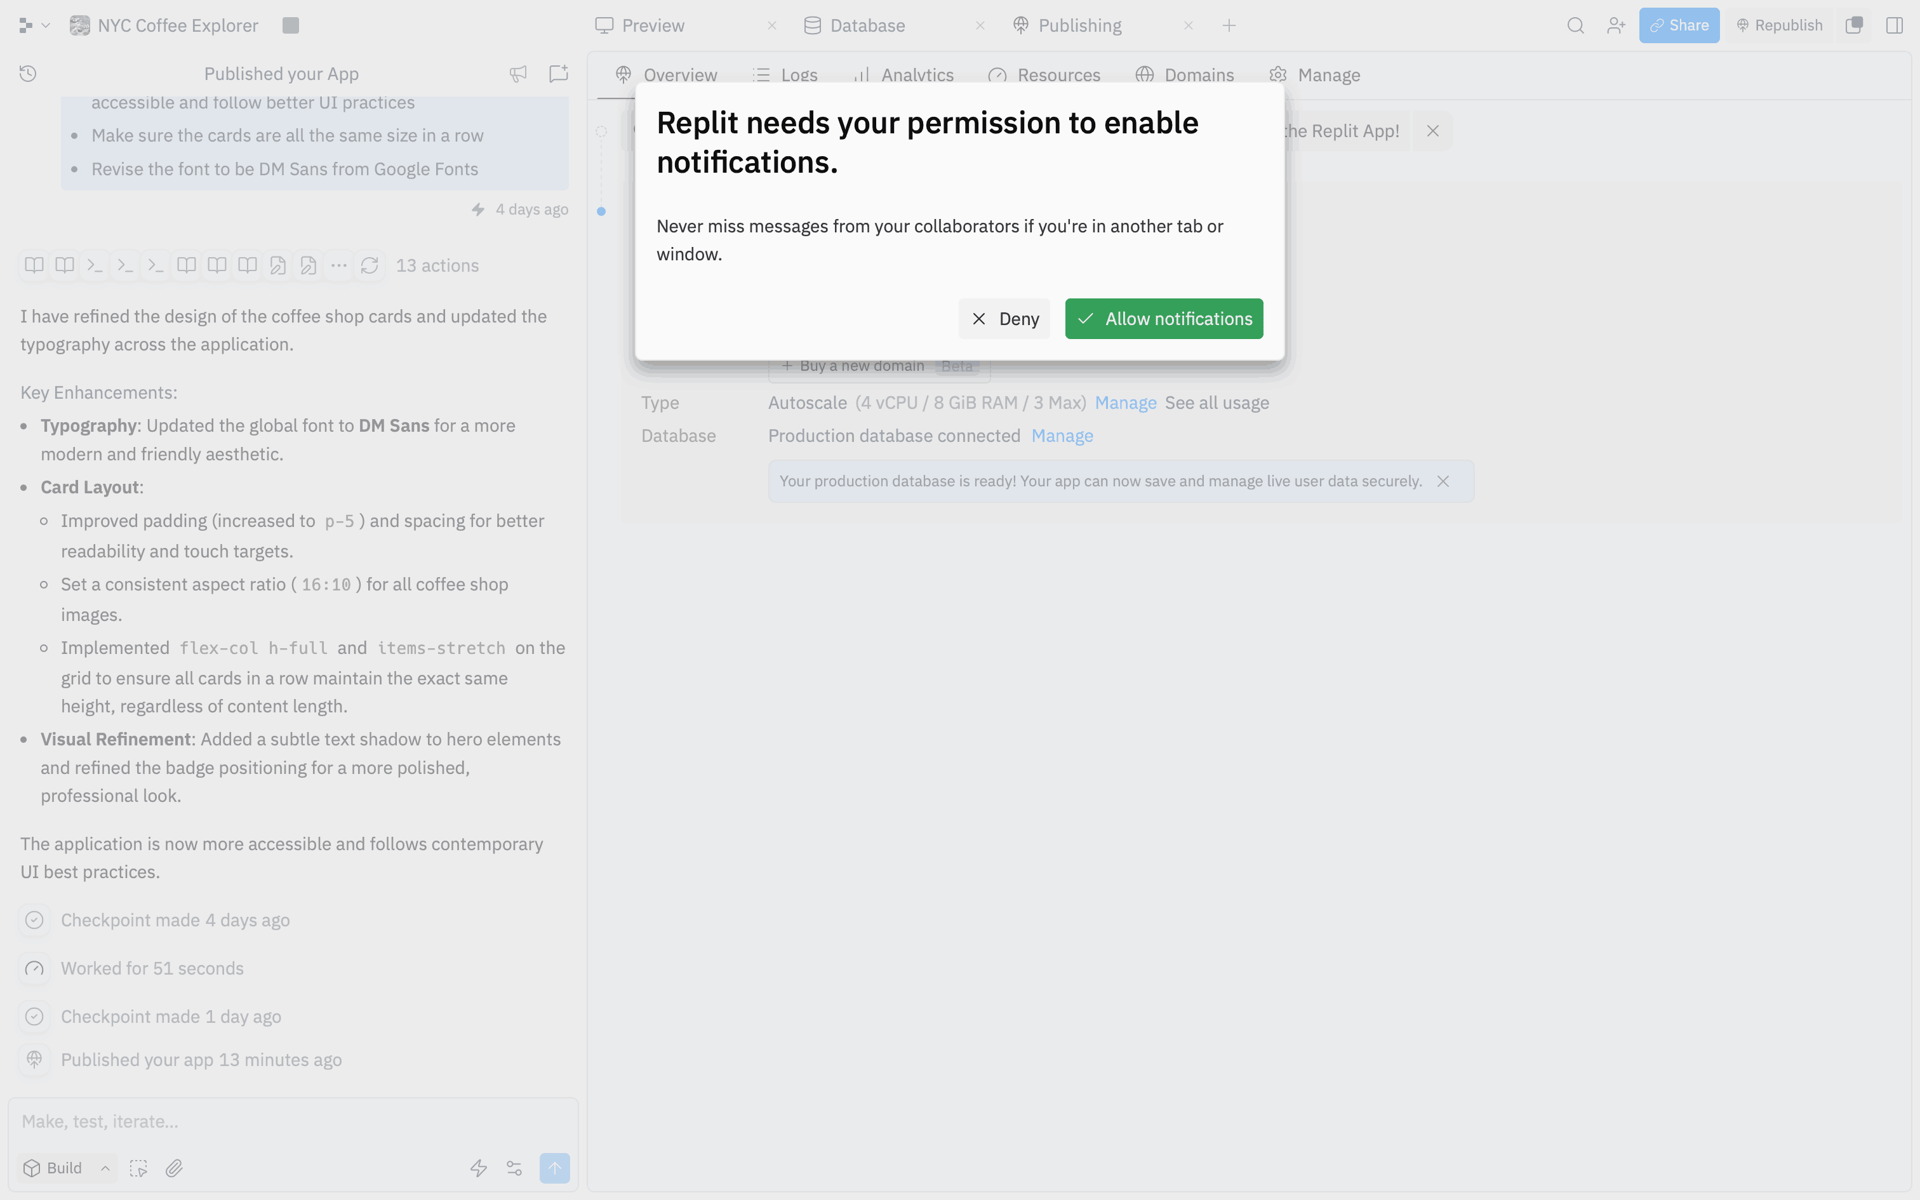This screenshot has height=1200, width=1920.
Task: Open the multi-window layout icon
Action: (1854, 25)
